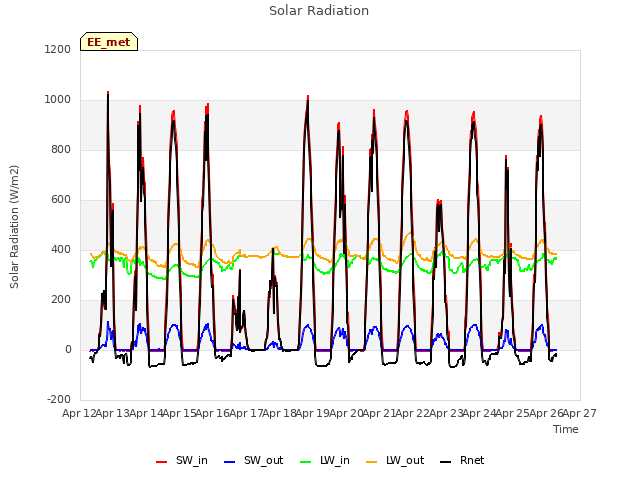640x480 pixels.
Task: Click the 600 y-axis tick label
Action: (x=61, y=200)
